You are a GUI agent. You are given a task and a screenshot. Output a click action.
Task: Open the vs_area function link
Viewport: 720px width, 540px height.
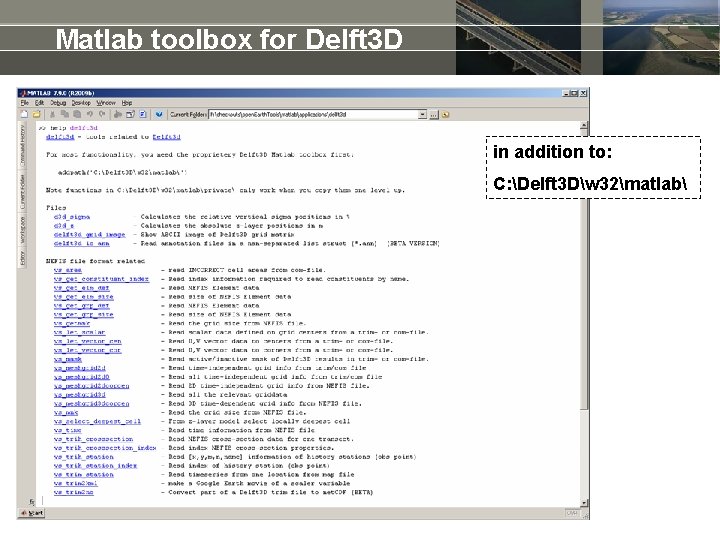click(68, 270)
